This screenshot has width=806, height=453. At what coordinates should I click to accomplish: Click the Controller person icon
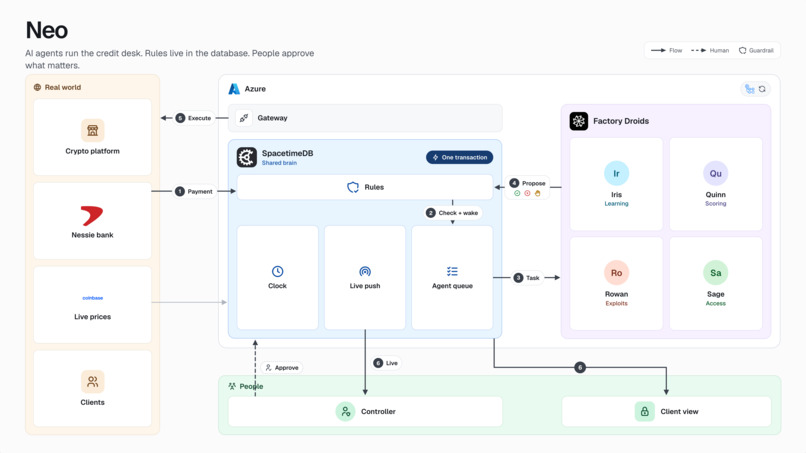point(345,411)
